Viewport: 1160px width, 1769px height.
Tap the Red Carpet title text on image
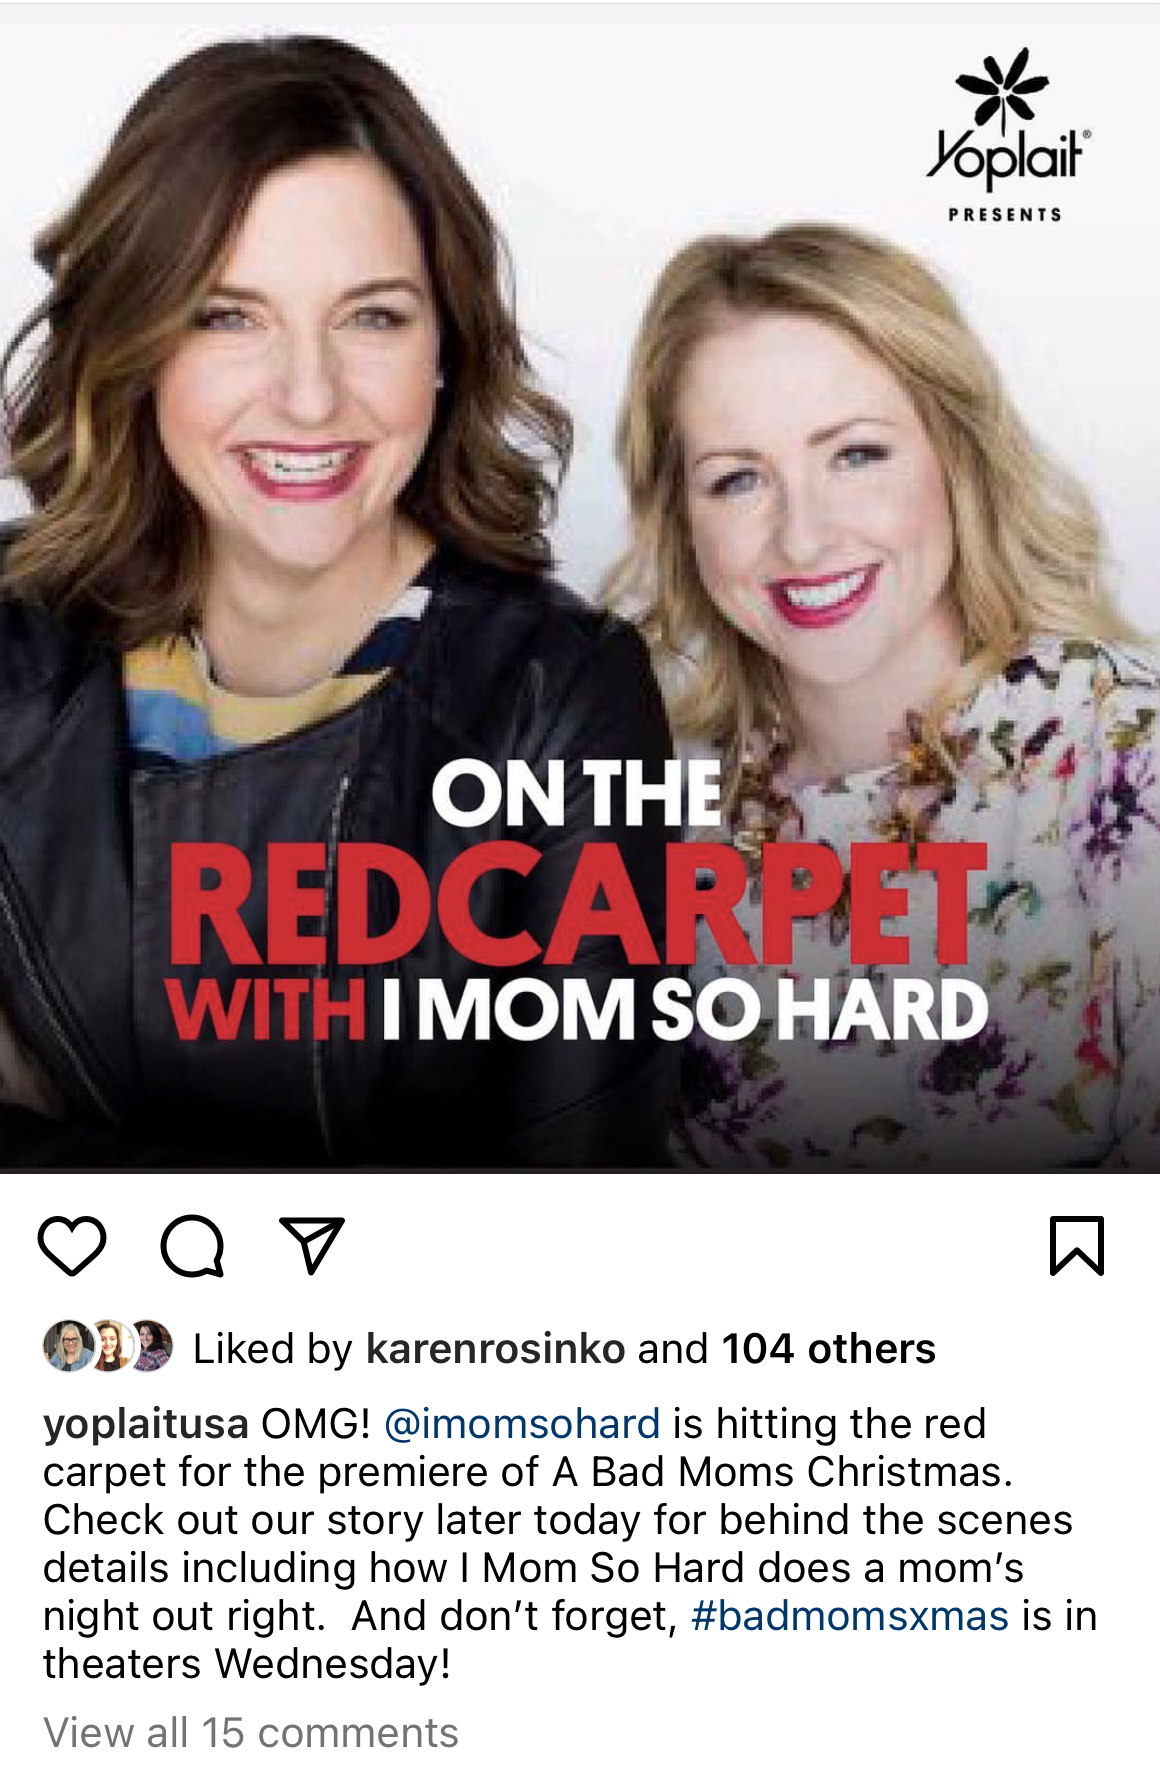579,904
